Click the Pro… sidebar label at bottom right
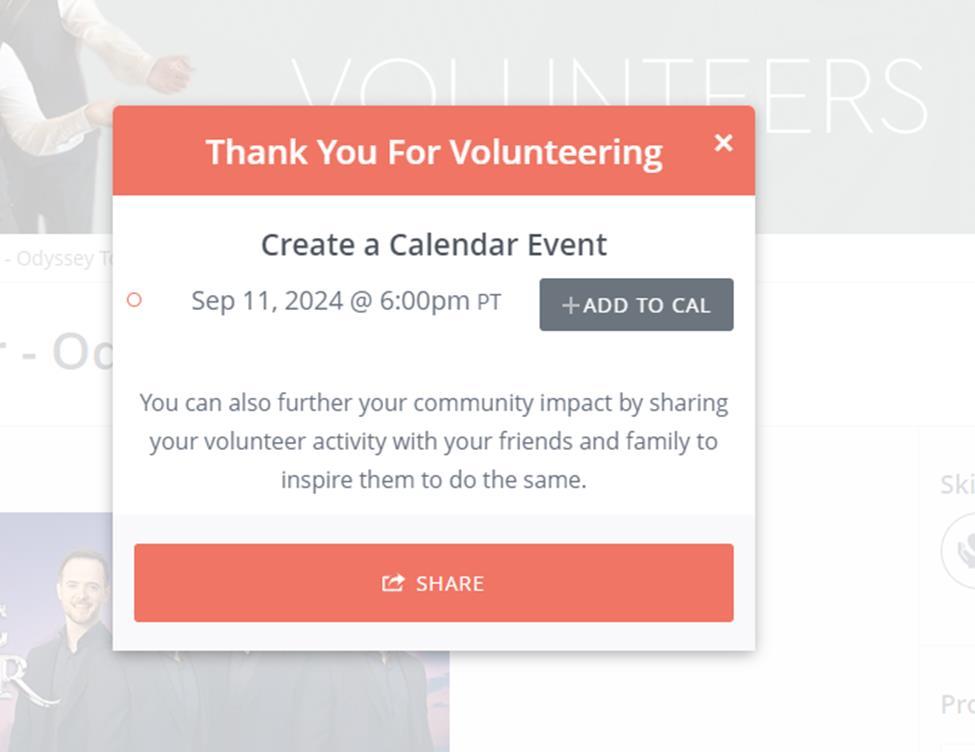The width and height of the screenshot is (975, 752). pyautogui.click(x=957, y=704)
